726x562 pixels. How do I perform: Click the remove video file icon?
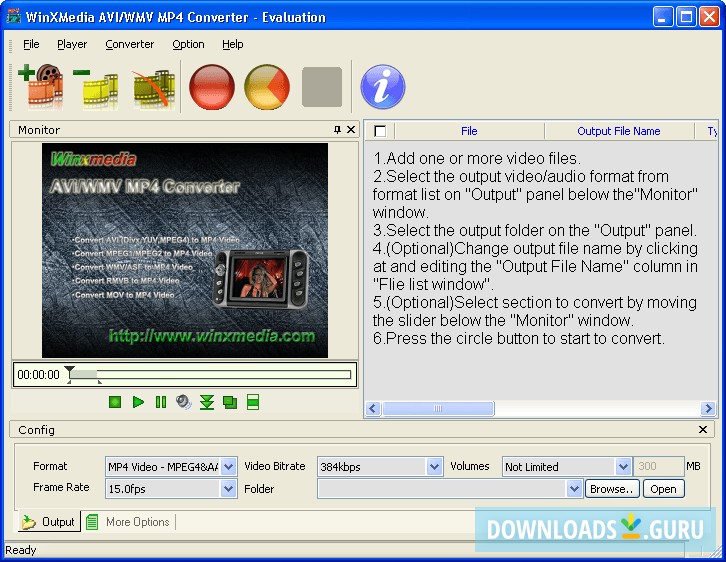(96, 87)
